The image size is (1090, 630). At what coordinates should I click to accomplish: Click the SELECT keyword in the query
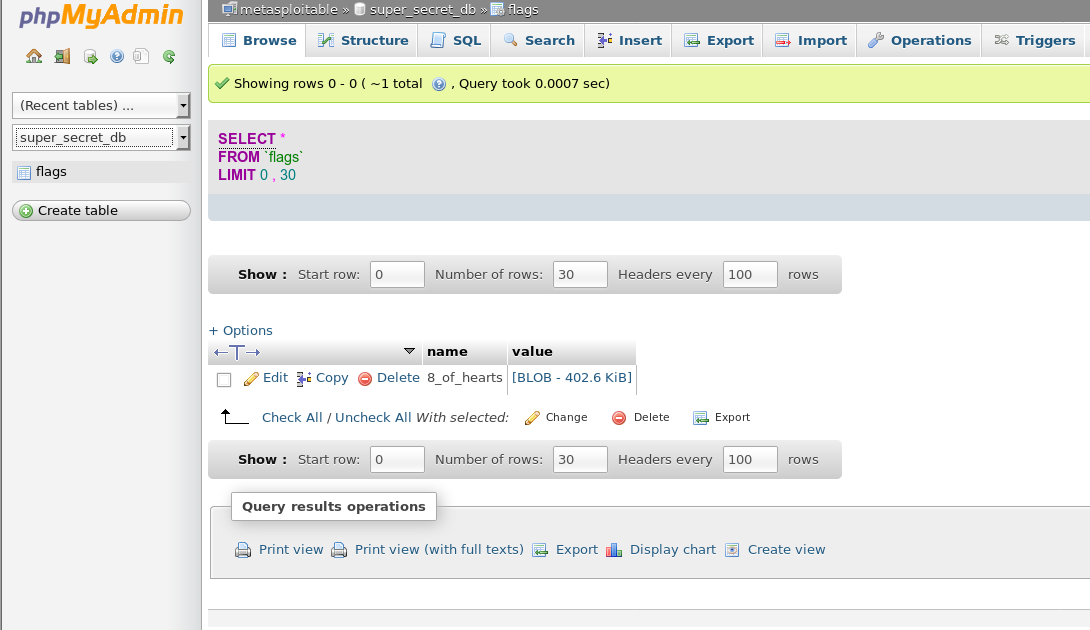pos(247,139)
